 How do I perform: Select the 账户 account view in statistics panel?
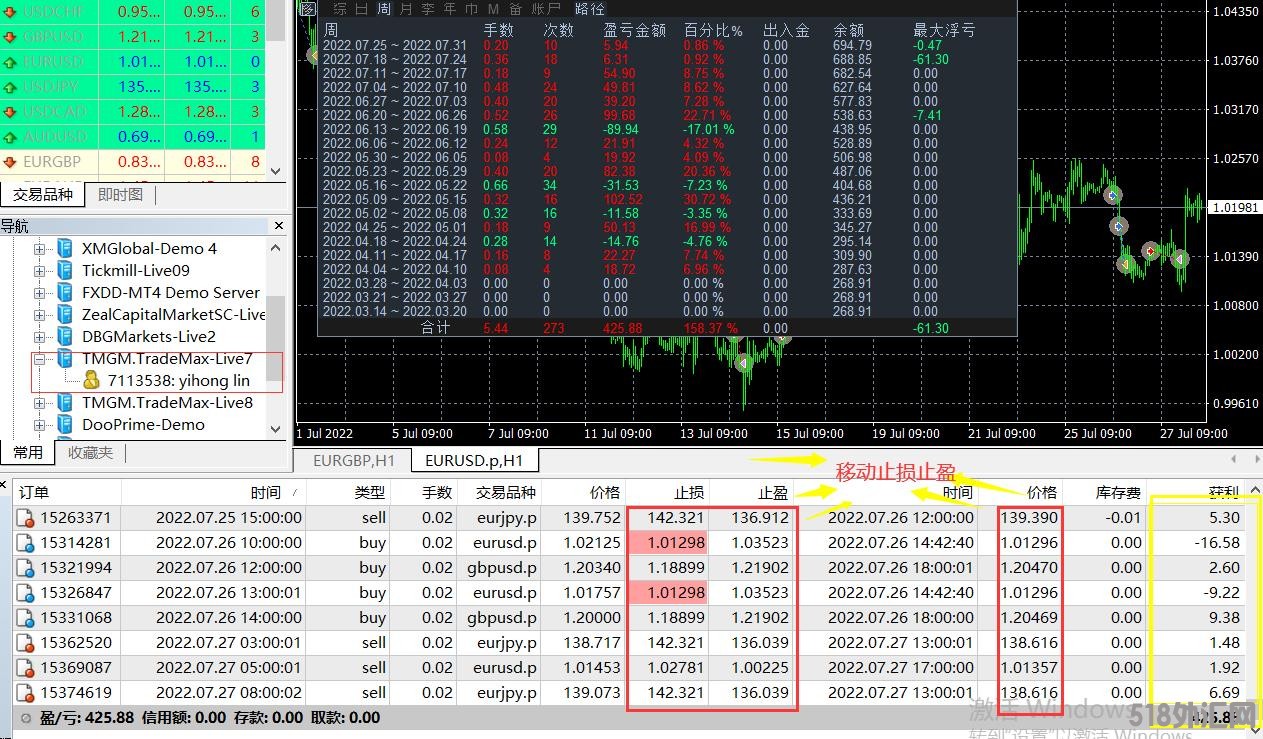[545, 9]
